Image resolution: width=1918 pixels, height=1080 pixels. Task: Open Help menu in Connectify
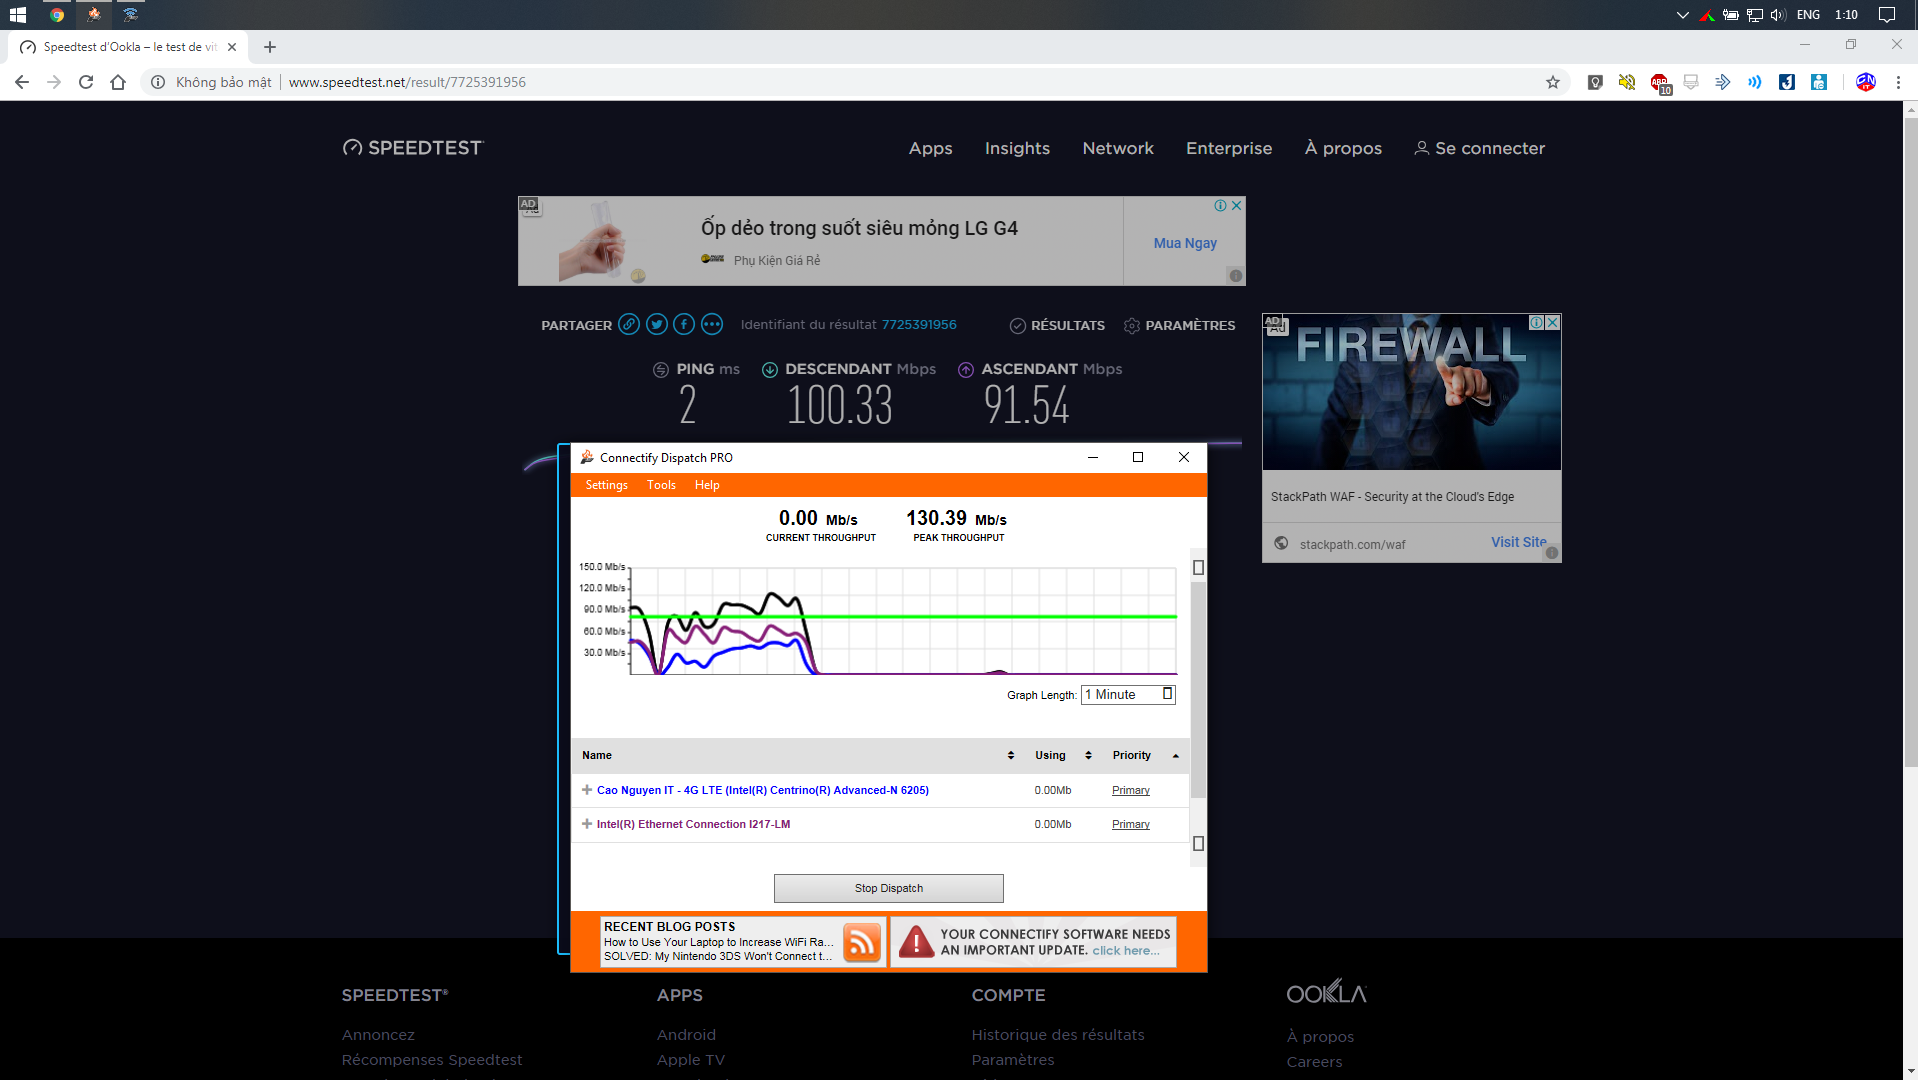707,485
